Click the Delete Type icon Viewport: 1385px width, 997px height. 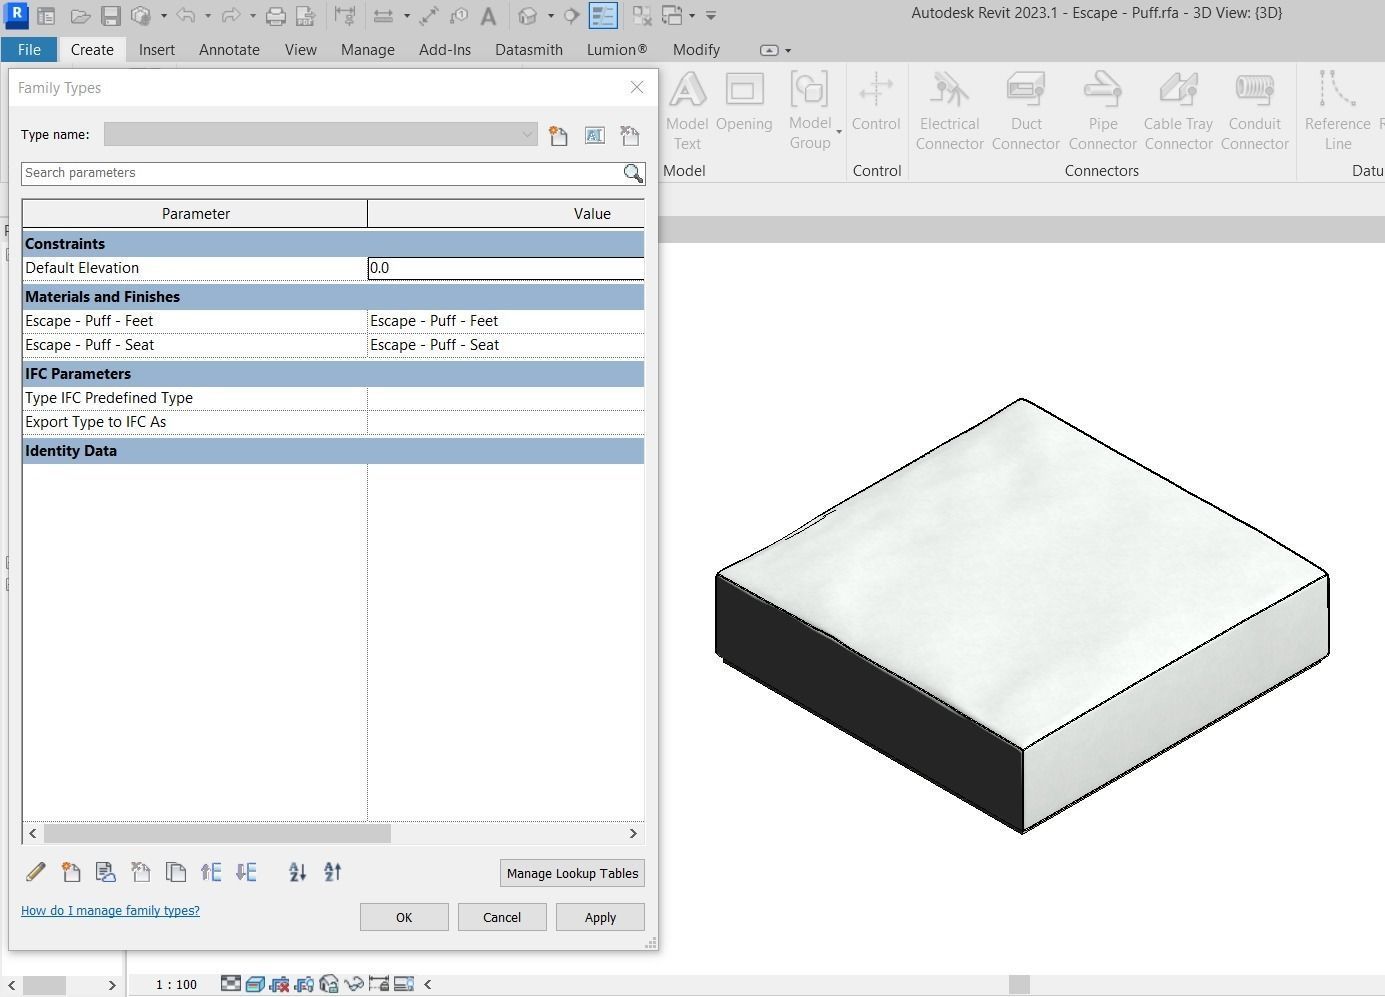630,135
